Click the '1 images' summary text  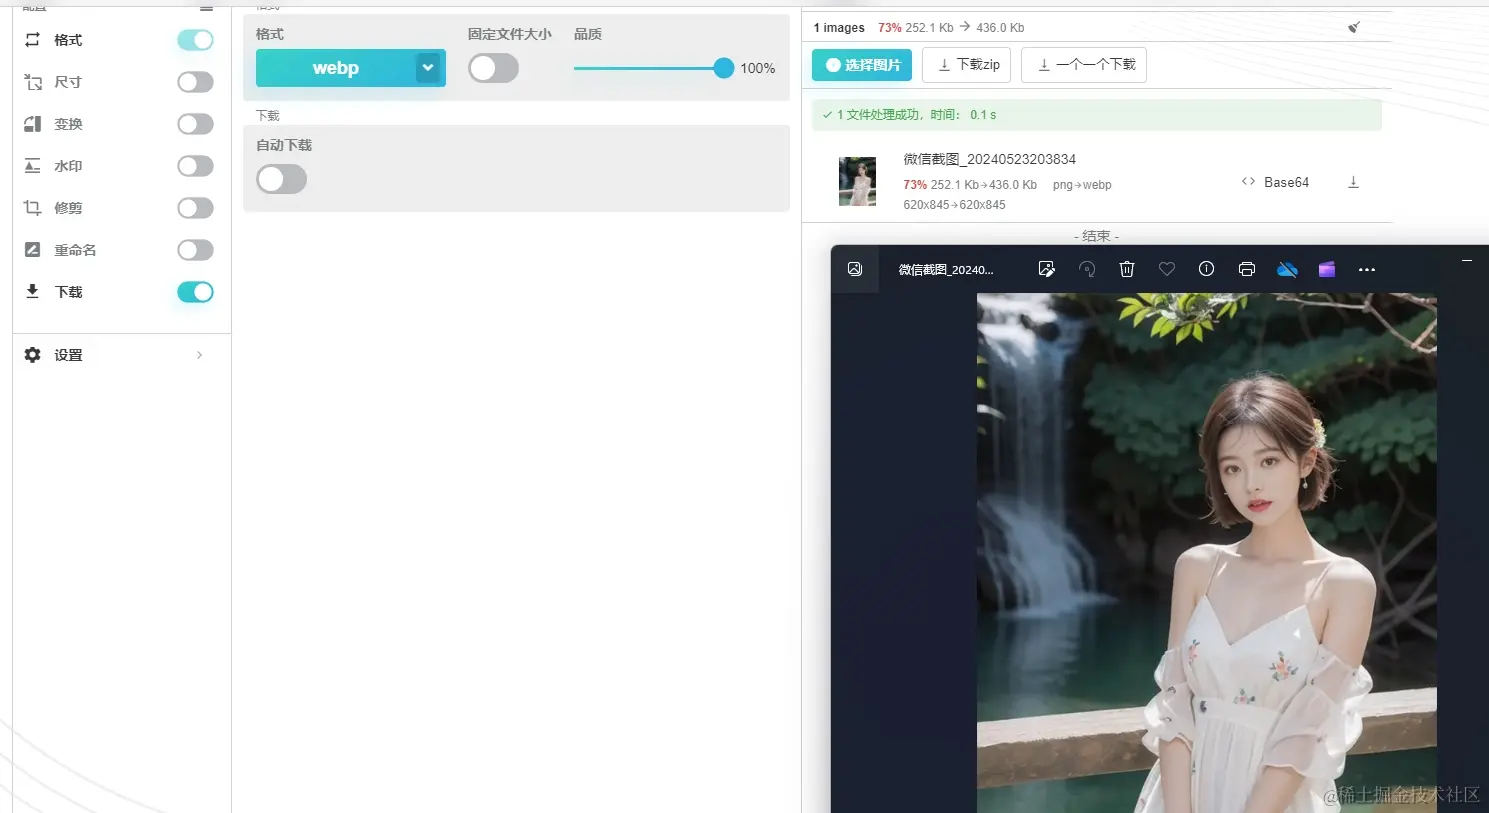[839, 28]
